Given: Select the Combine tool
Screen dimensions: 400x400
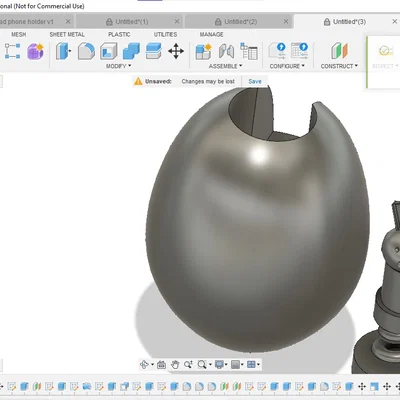Looking at the screenshot, I should [x=131, y=51].
